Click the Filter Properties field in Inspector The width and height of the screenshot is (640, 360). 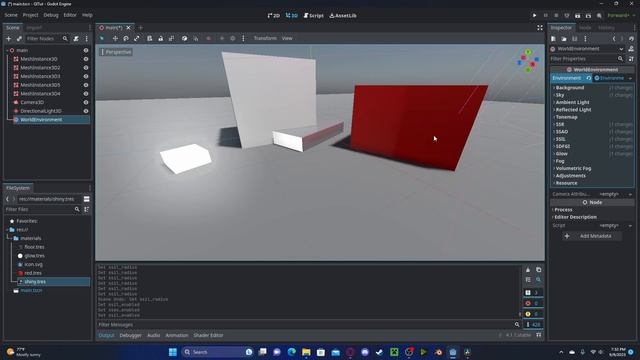(587, 59)
